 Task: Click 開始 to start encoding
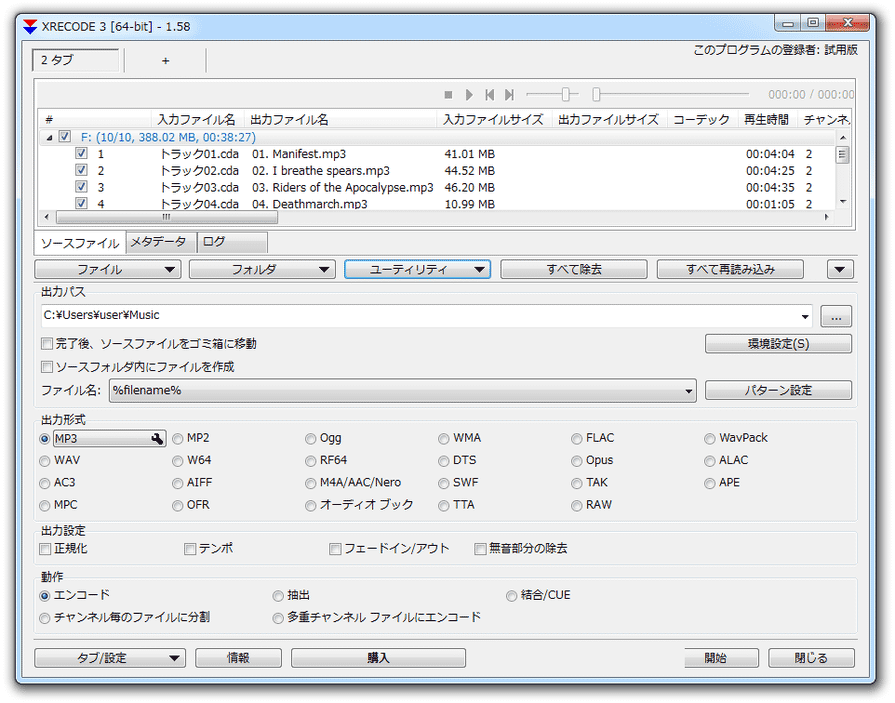(721, 658)
